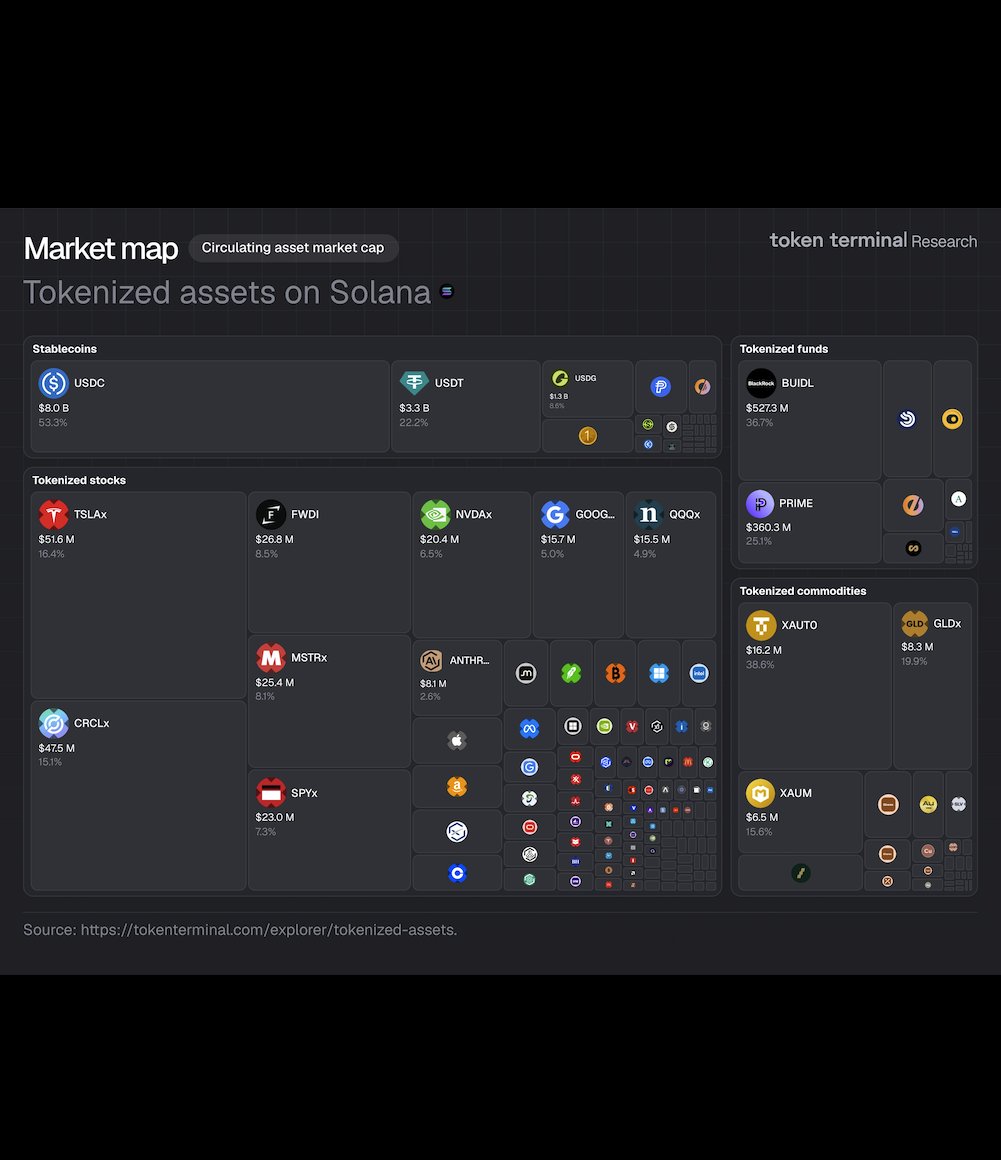The image size is (1001, 1160).
Task: Click the Market map title
Action: click(x=101, y=249)
